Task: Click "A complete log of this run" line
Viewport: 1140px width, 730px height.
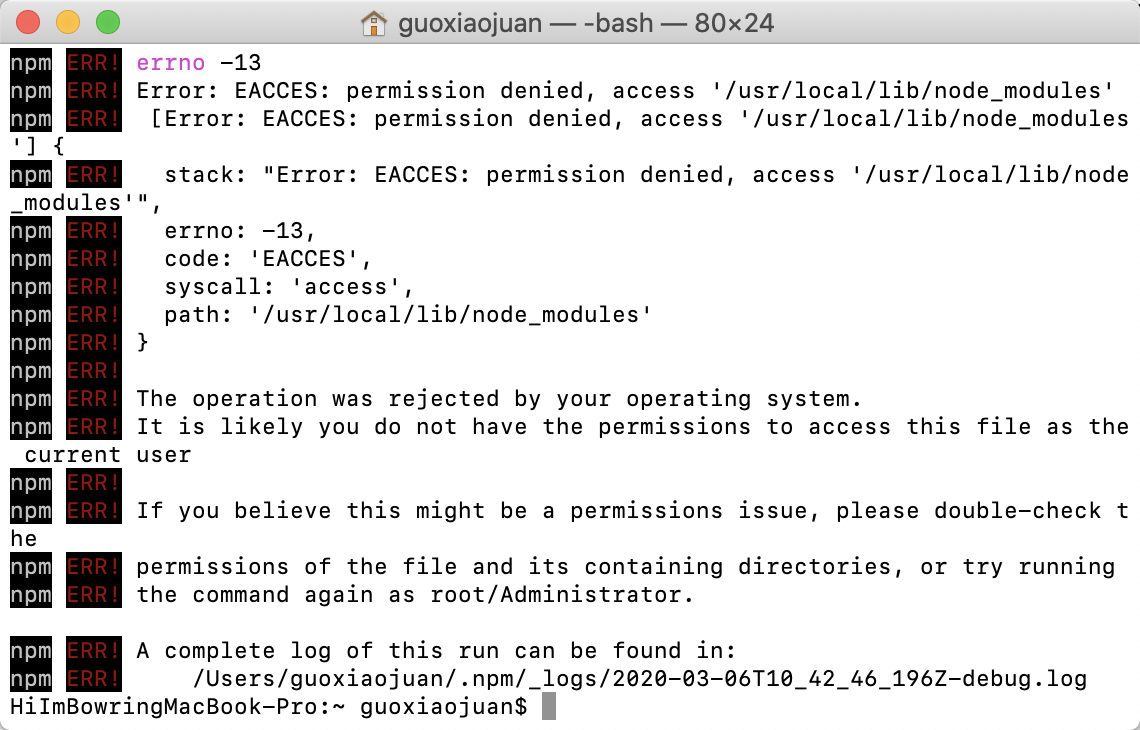Action: [435, 651]
